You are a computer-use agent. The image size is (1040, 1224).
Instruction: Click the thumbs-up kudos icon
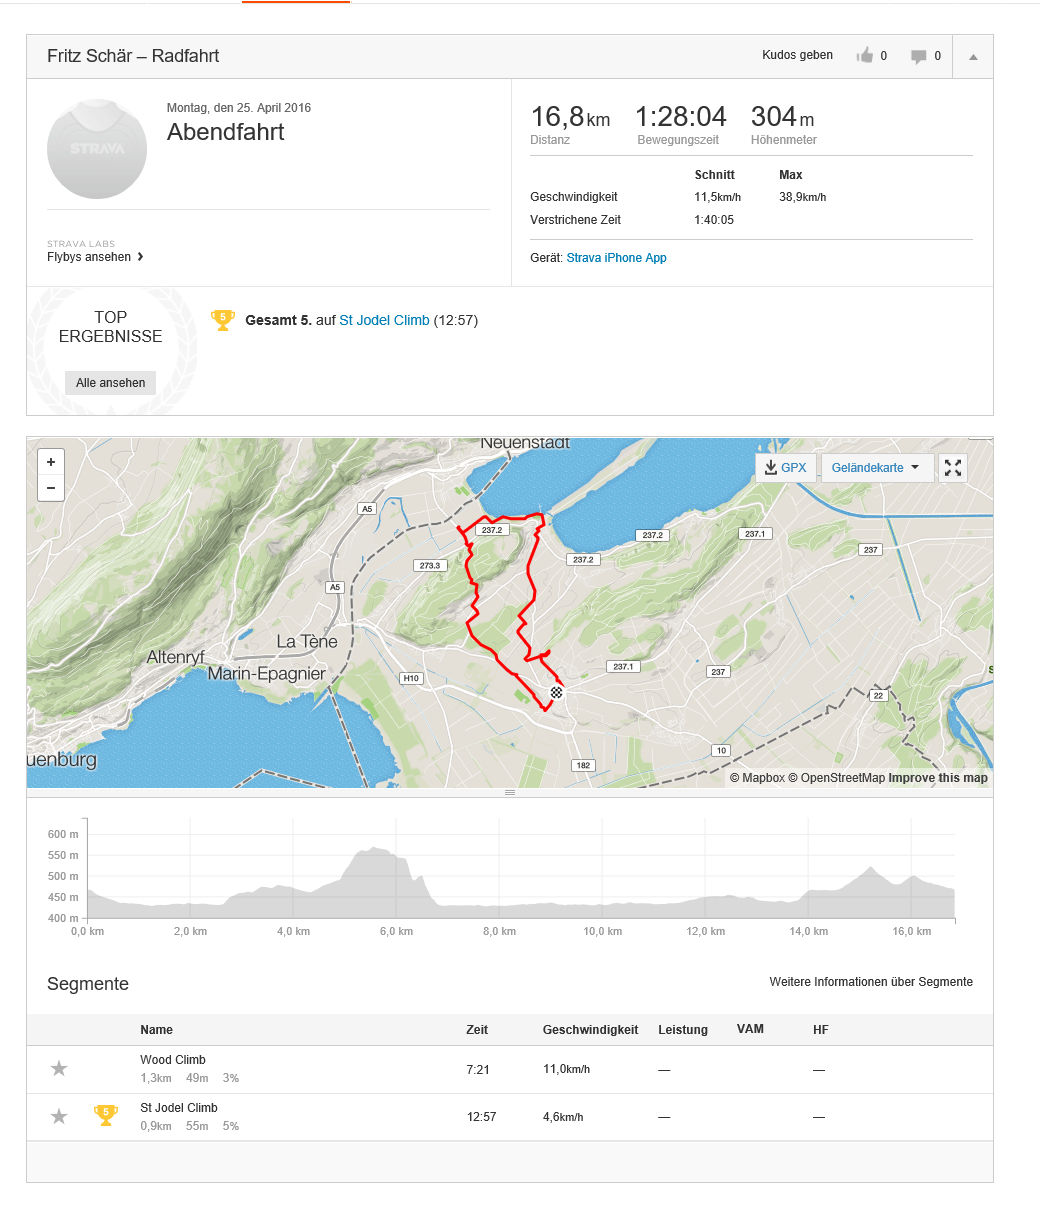point(865,56)
